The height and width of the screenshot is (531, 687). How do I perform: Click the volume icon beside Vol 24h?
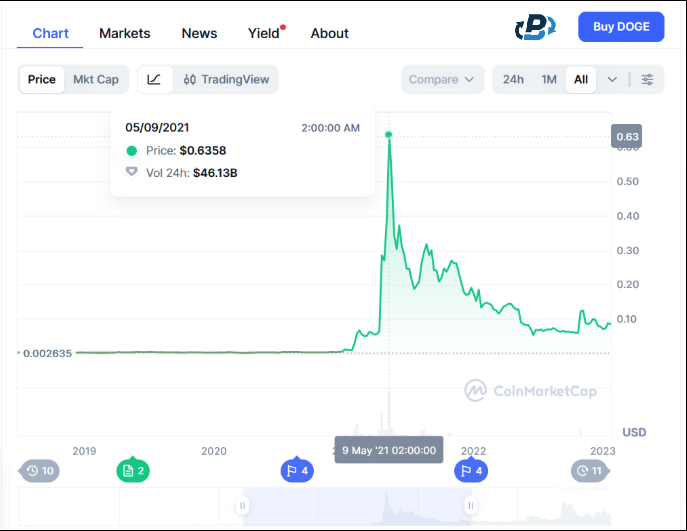click(131, 172)
